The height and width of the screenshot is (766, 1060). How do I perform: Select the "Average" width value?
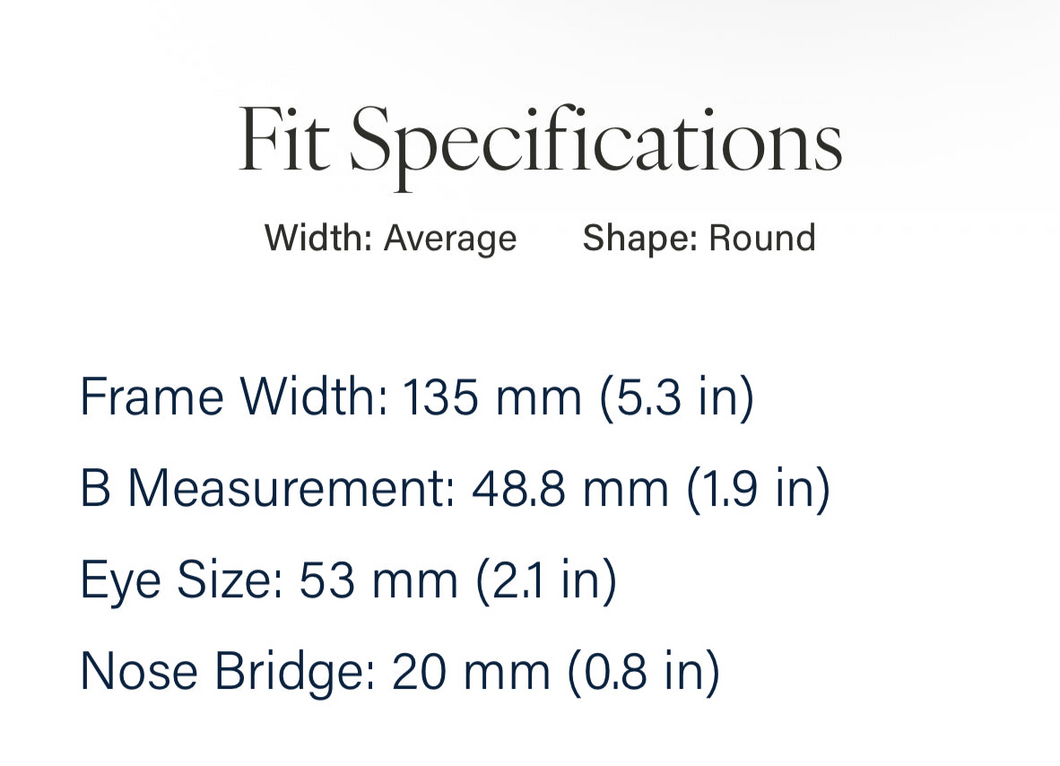tap(450, 239)
